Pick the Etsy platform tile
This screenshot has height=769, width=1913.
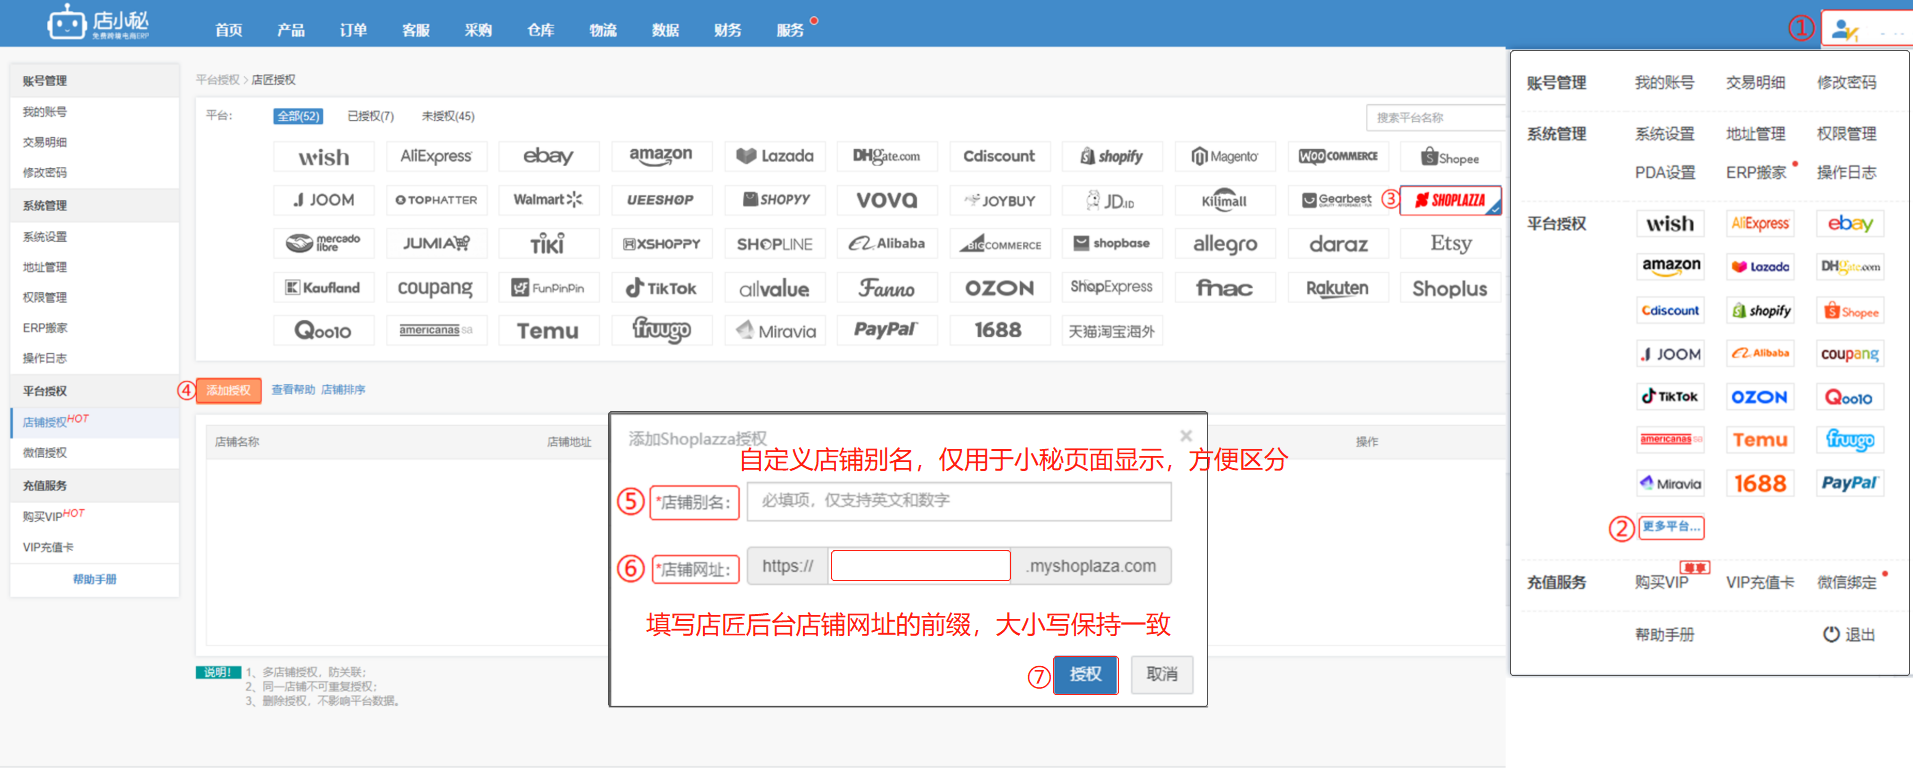point(1450,243)
